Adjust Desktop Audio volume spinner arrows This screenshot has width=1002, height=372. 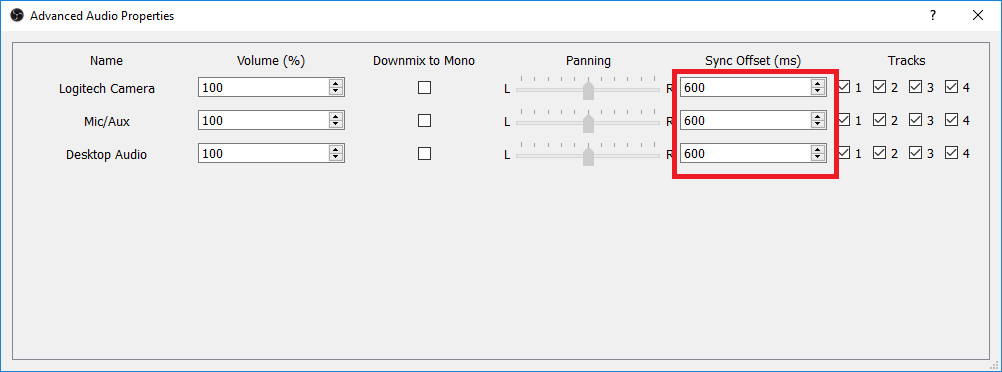tap(336, 154)
